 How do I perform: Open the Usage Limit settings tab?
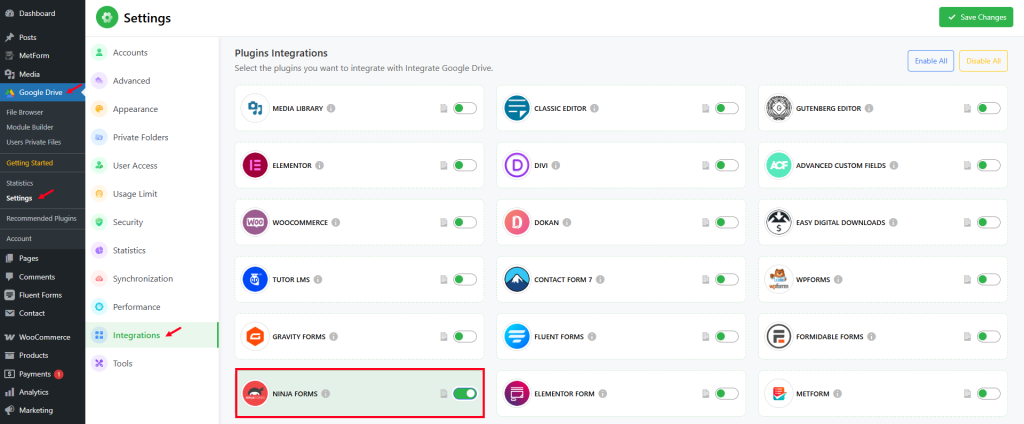tap(152, 194)
